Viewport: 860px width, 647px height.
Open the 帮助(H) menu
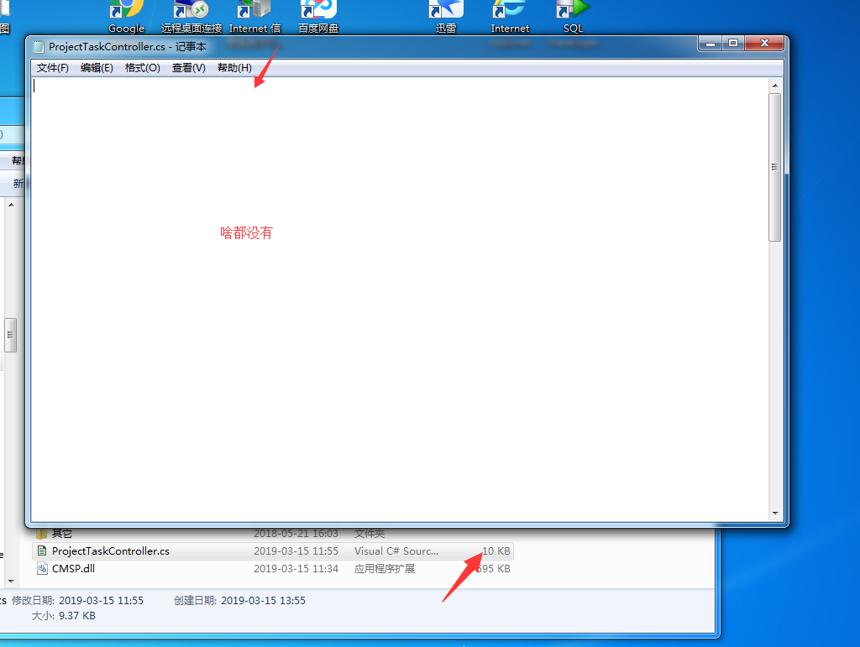point(234,68)
